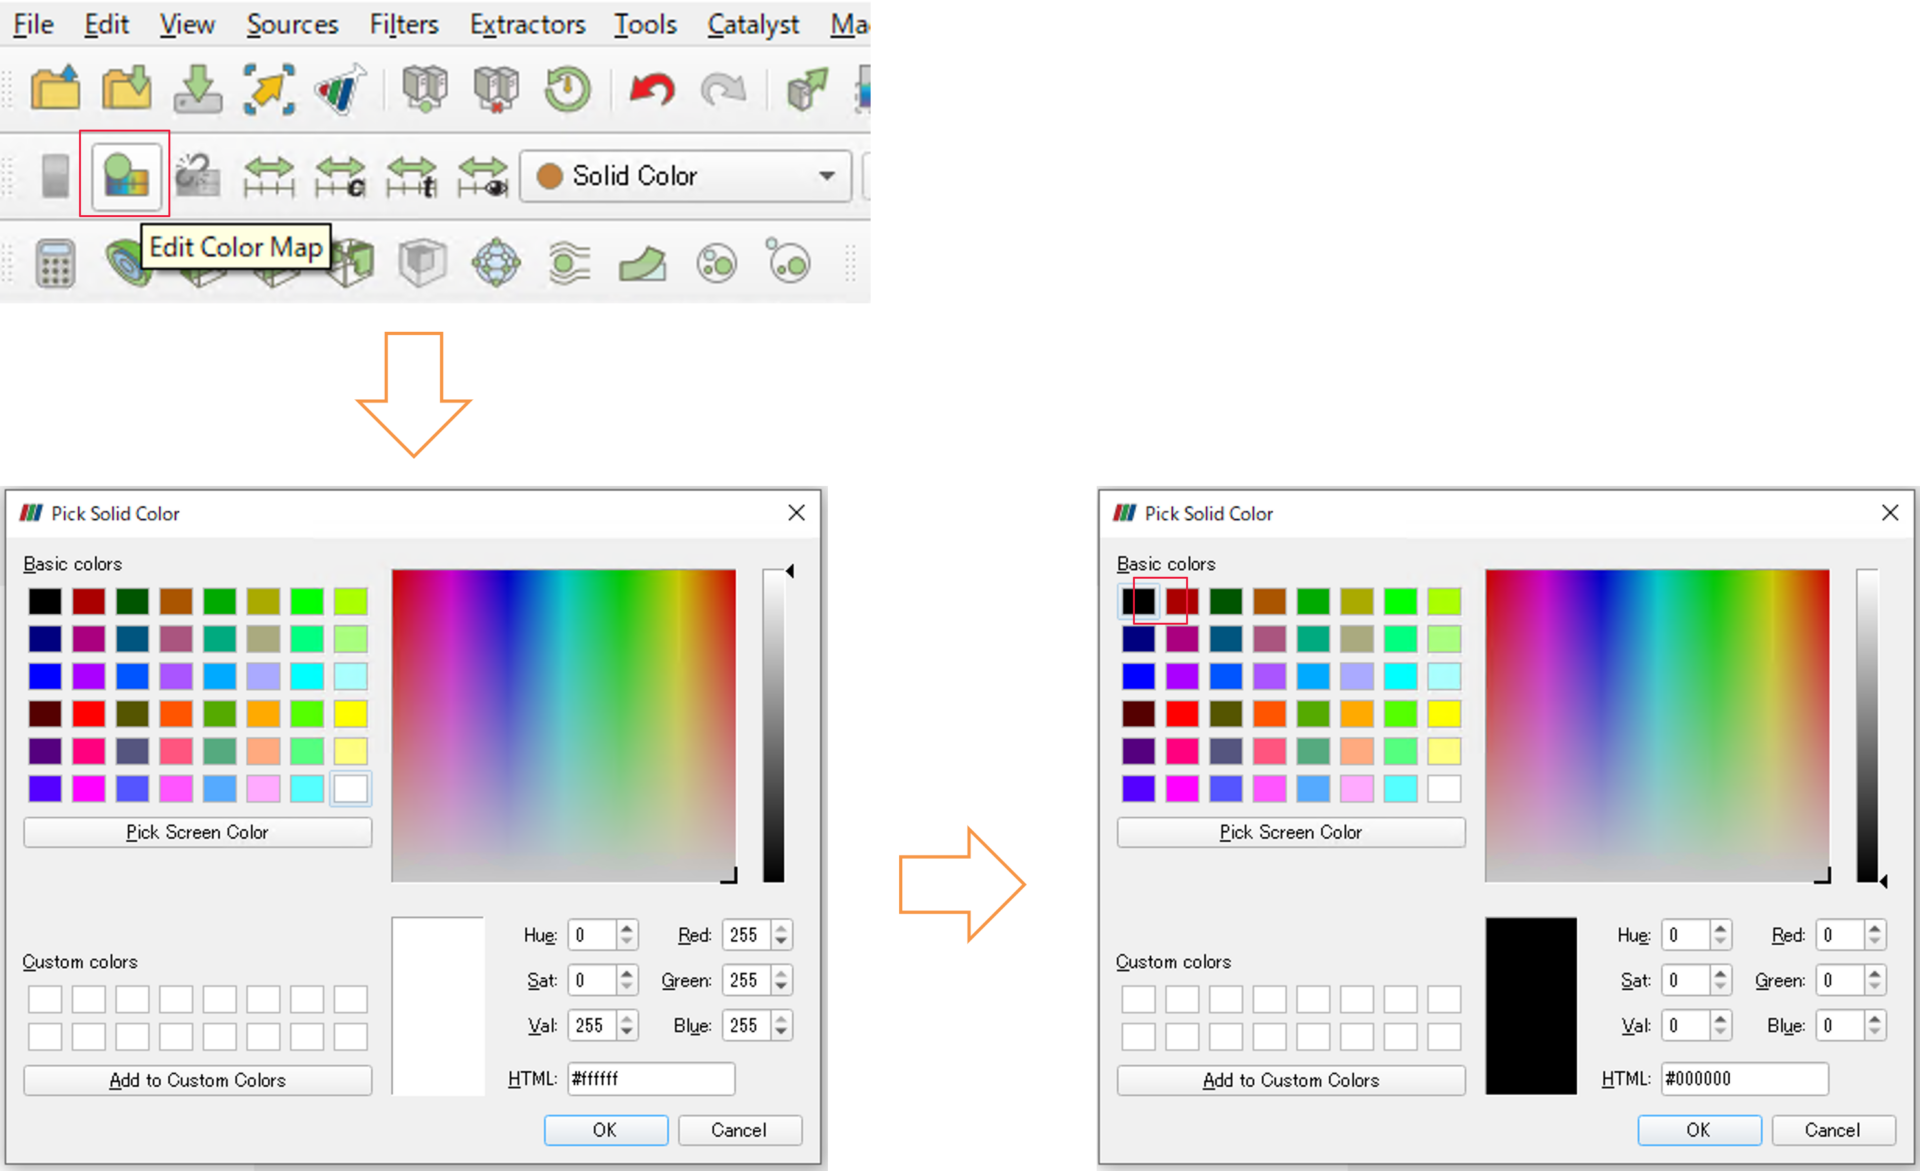Click the Rescale to custom range icon
The width and height of the screenshot is (1920, 1171).
(x=340, y=176)
